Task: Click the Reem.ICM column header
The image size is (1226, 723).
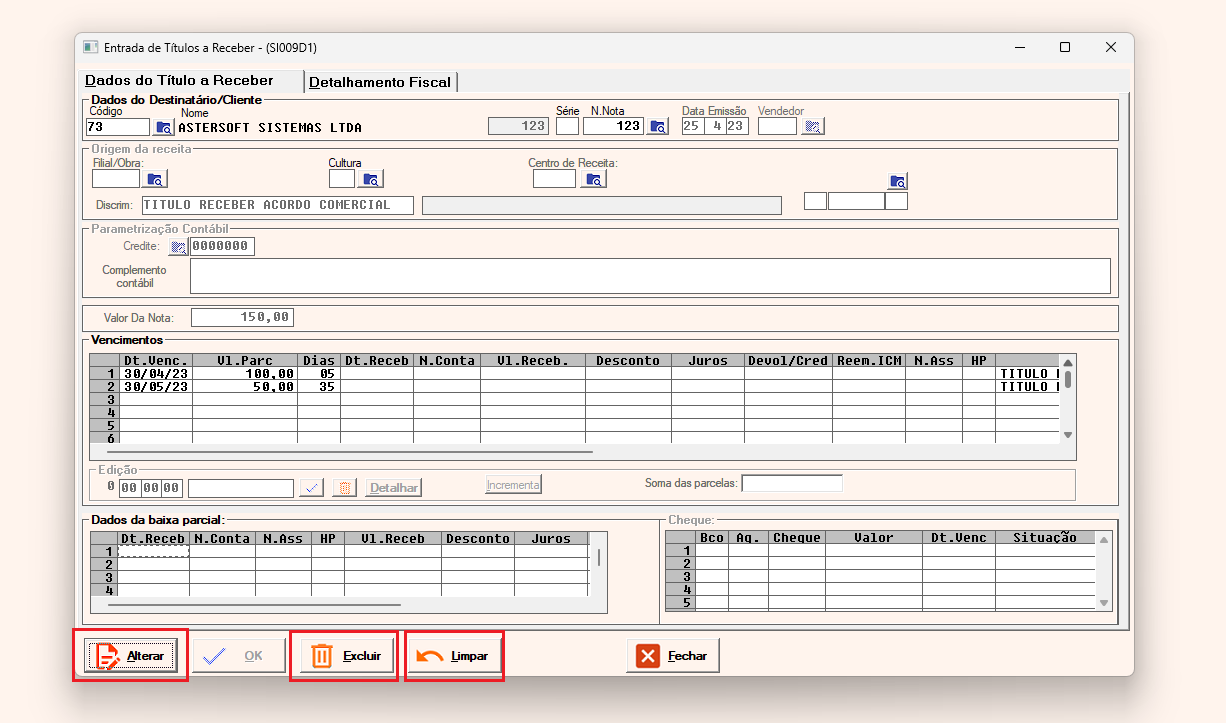Action: (x=868, y=360)
